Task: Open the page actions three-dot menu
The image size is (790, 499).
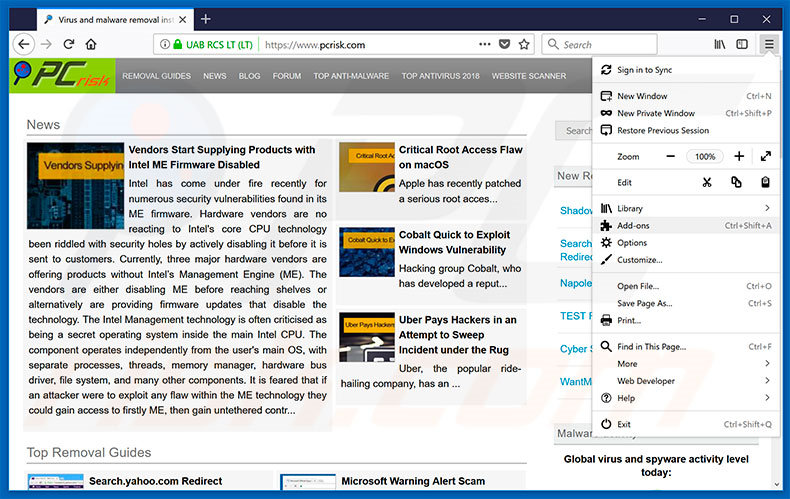Action: tap(485, 44)
